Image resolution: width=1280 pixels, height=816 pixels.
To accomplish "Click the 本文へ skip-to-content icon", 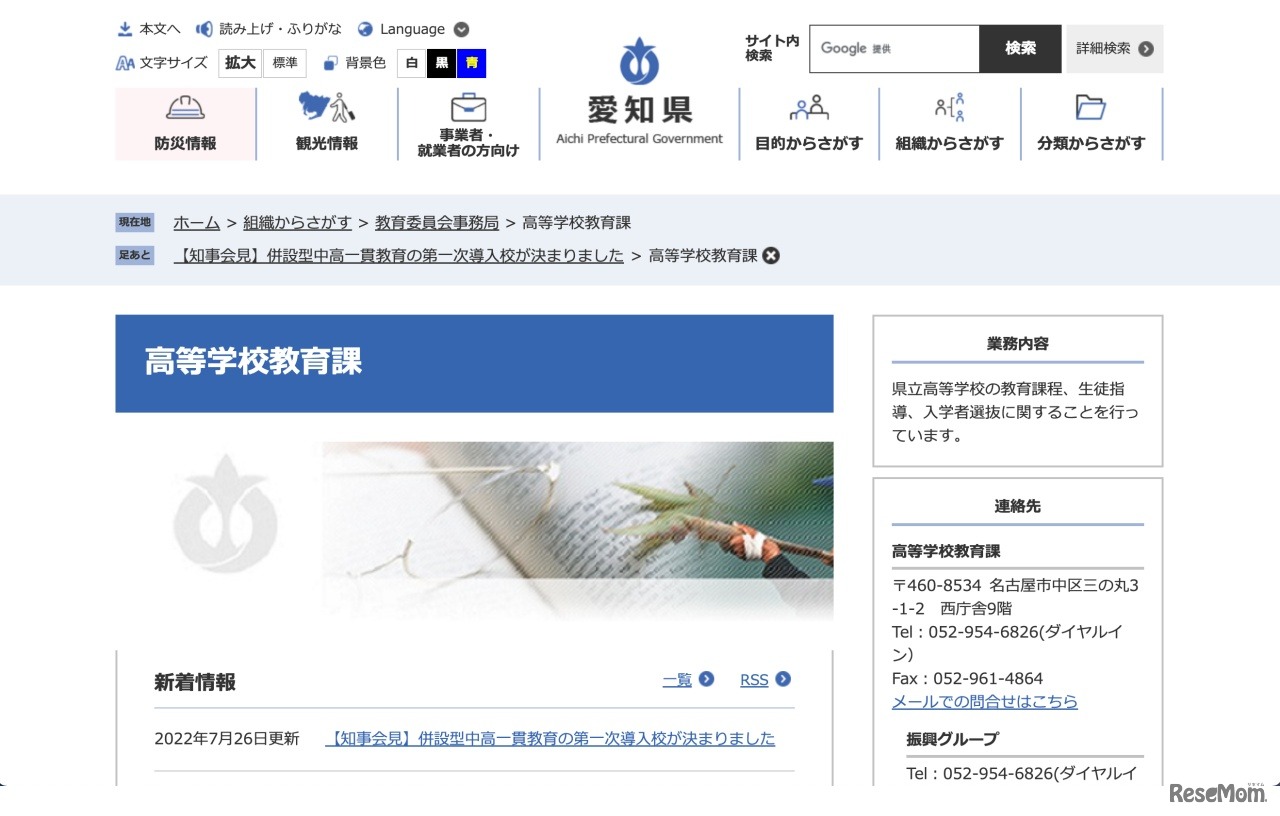I will [125, 28].
